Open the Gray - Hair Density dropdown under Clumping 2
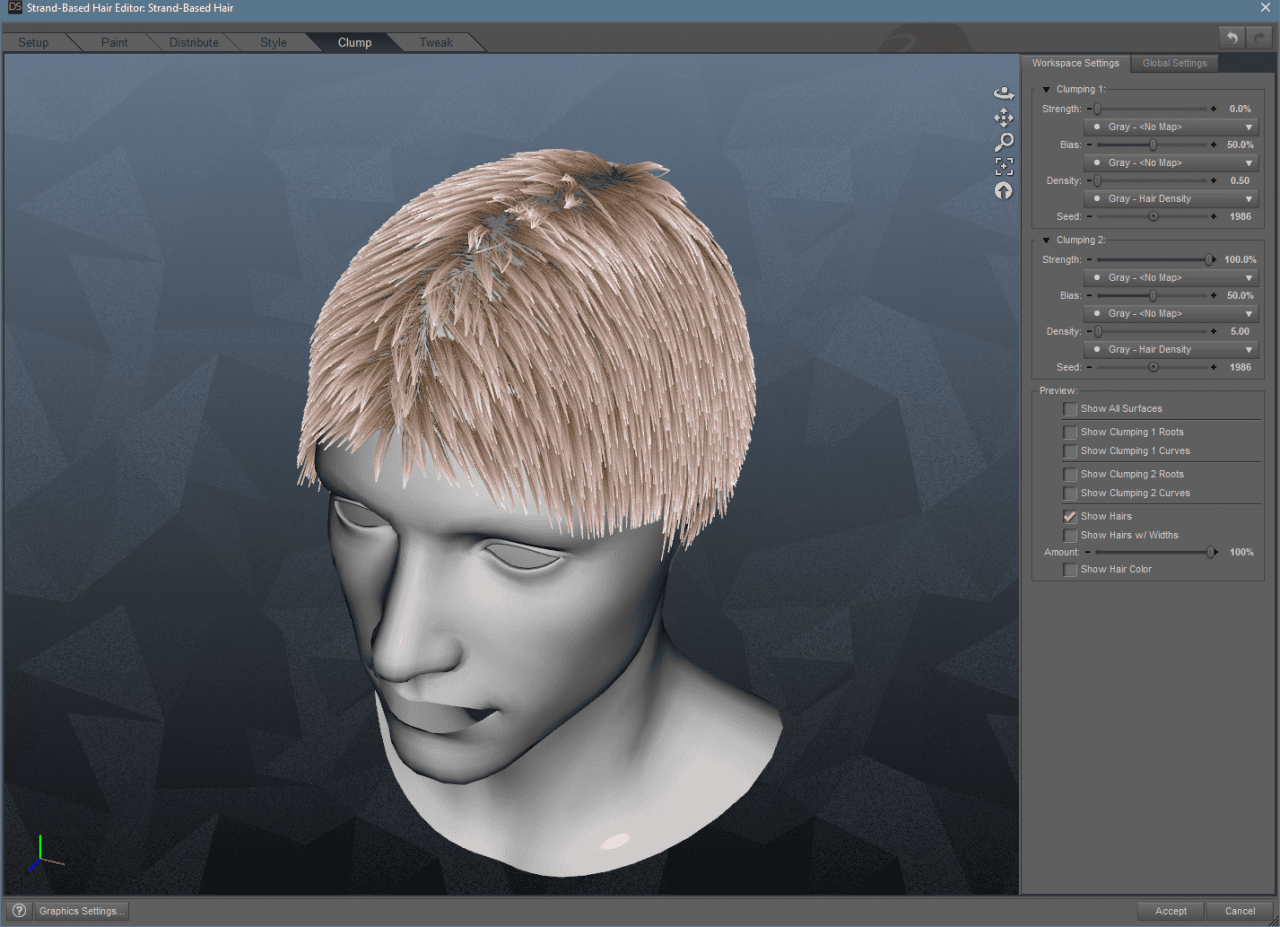Screen dimensions: 1280x927 coord(1170,348)
